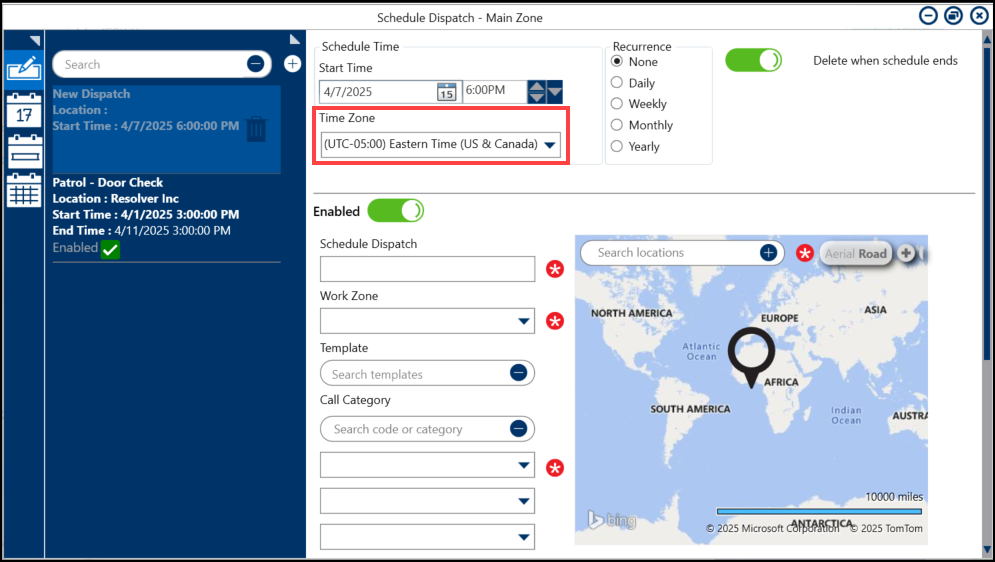The height and width of the screenshot is (562, 995).
Task: Expand the Work Zone dropdown
Action: 524,321
